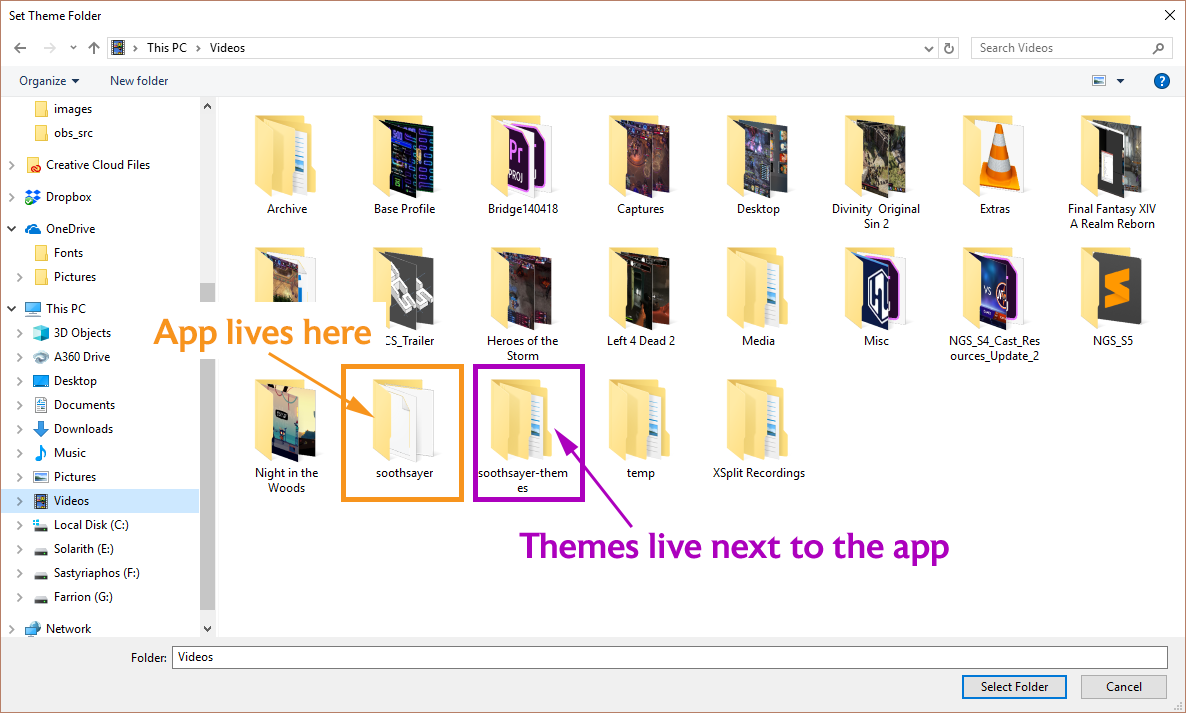The image size is (1186, 713).
Task: Select the soothsayer-themes folder
Action: [523, 437]
